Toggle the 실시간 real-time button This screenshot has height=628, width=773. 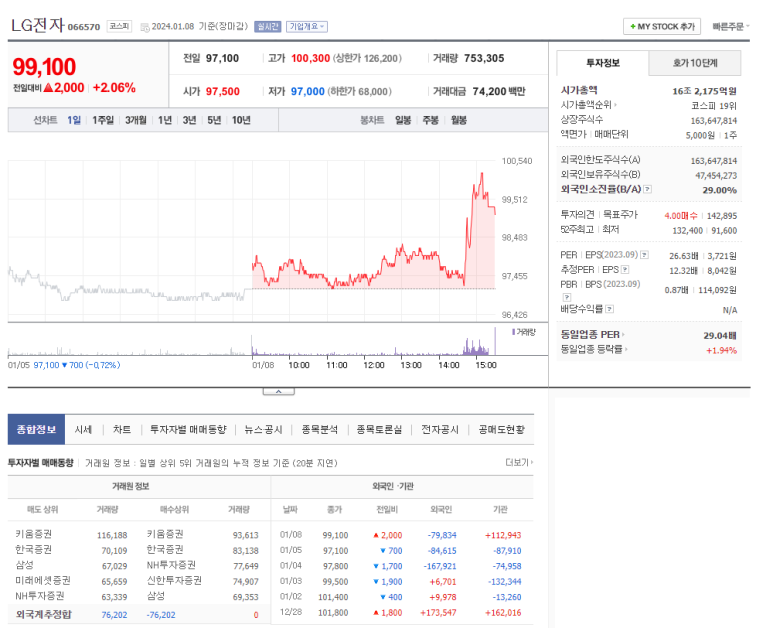[x=267, y=27]
